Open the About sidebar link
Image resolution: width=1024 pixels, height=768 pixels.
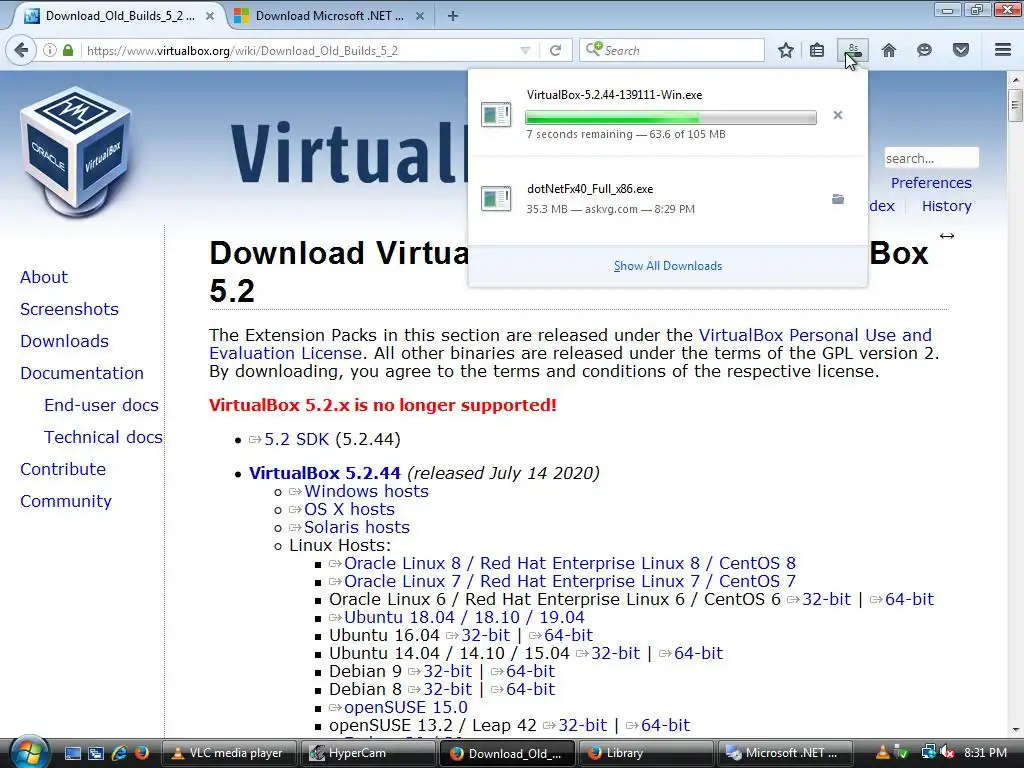[x=44, y=277]
